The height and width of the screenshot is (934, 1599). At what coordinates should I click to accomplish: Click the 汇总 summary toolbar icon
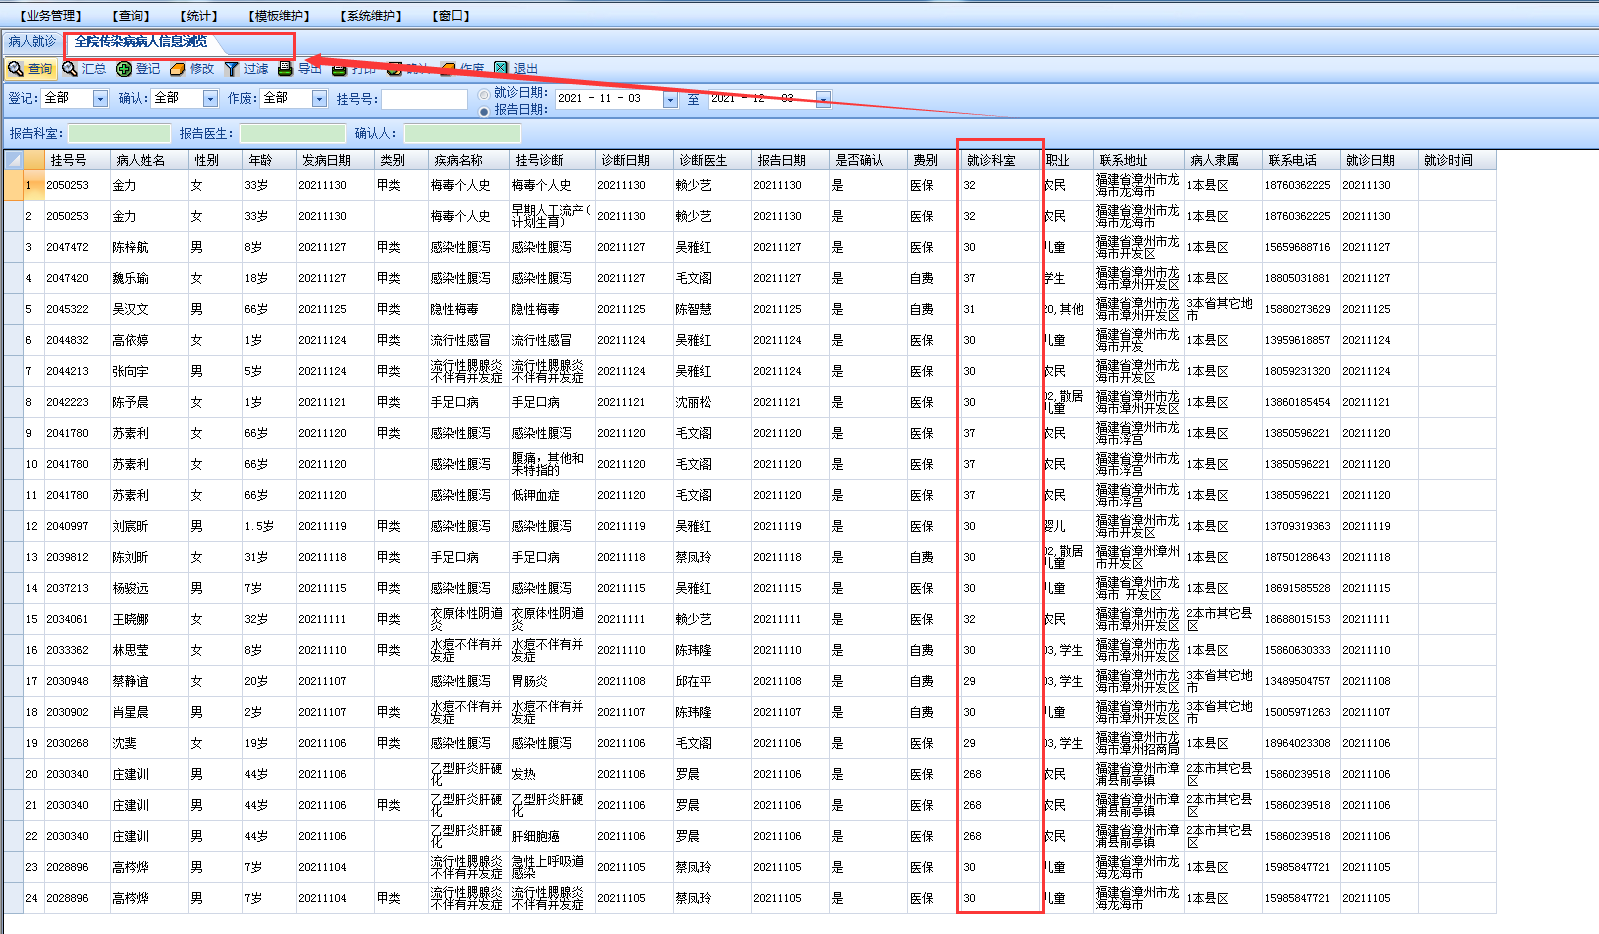[x=70, y=69]
